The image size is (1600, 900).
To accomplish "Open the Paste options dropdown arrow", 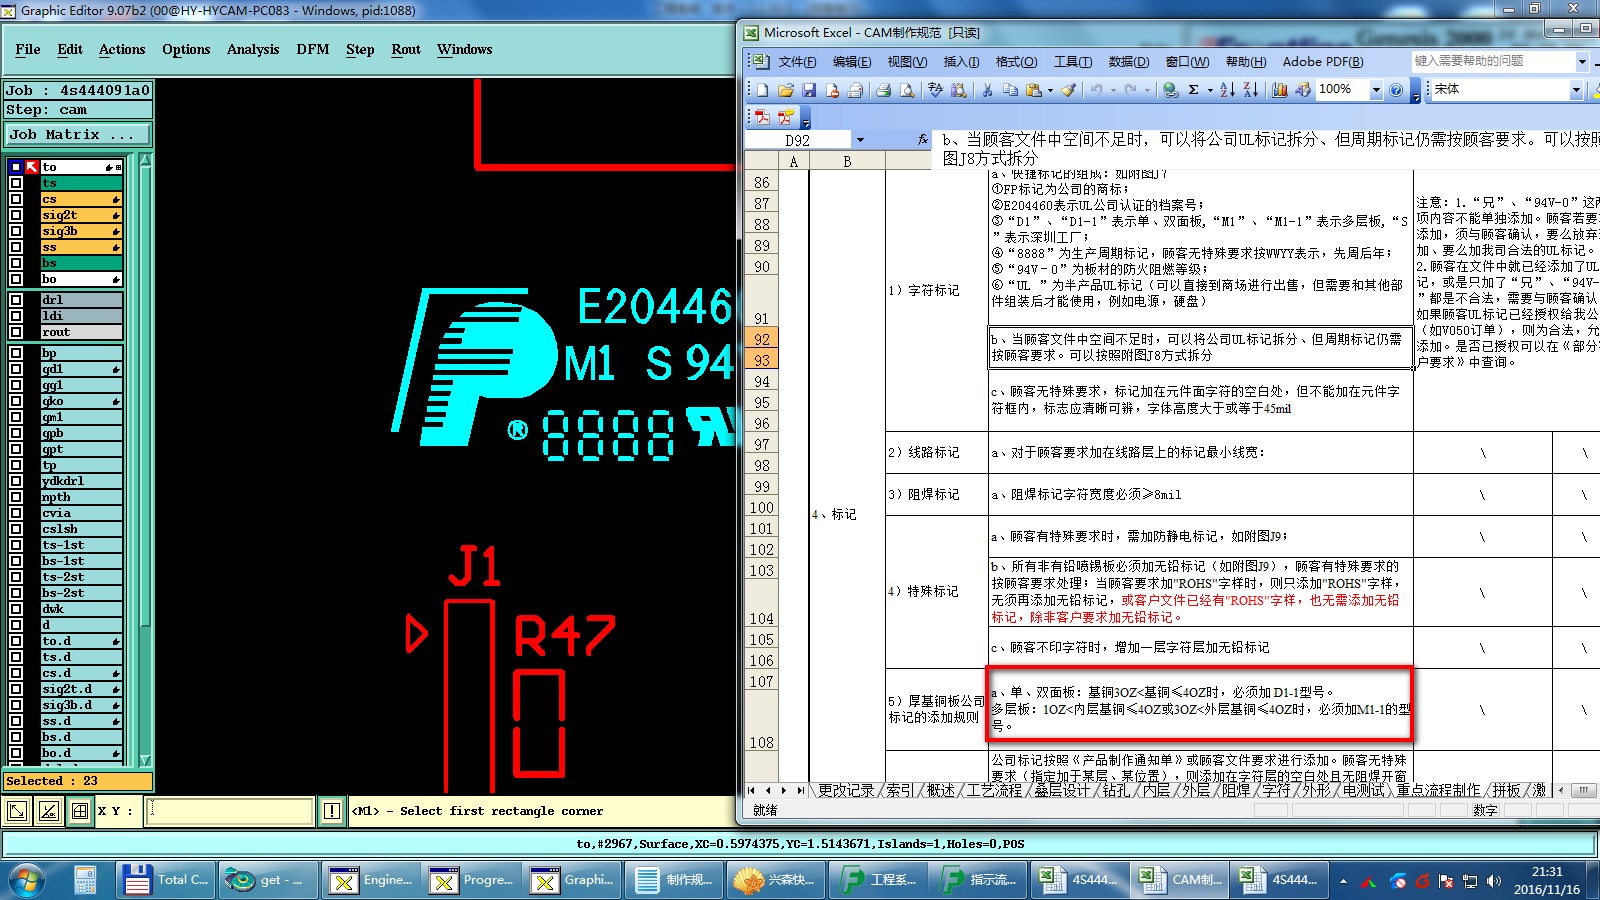I will [1050, 90].
